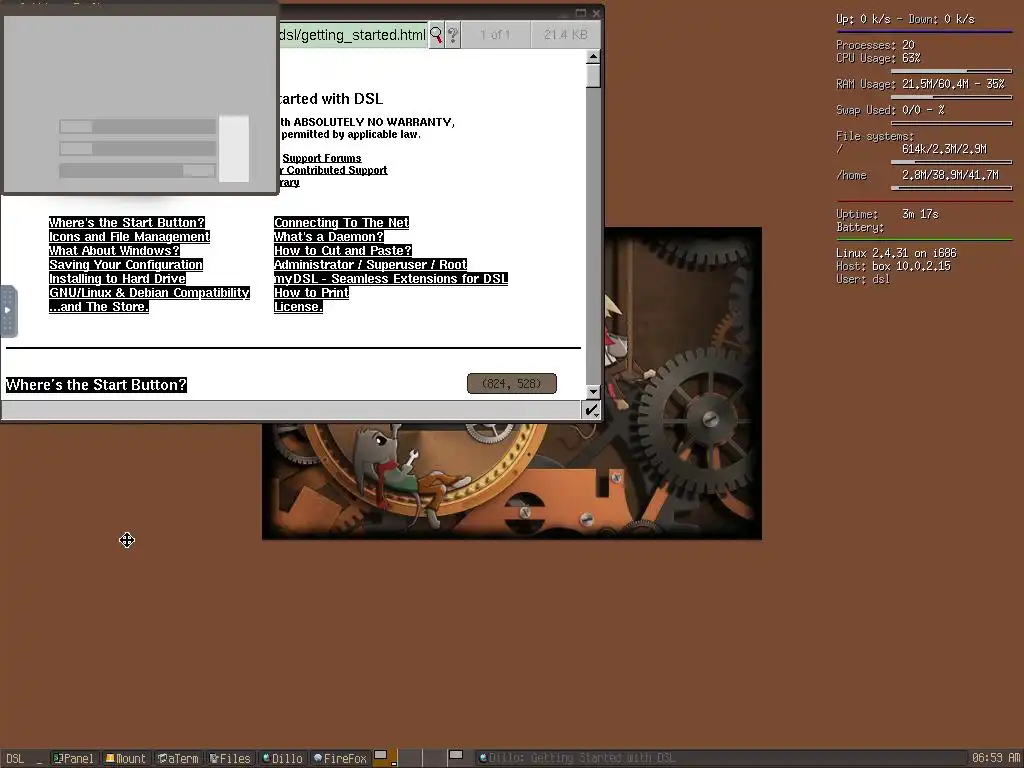This screenshot has width=1024, height=768.
Task: Open Where's the Start Button? link in the contents list
Action: click(x=127, y=223)
